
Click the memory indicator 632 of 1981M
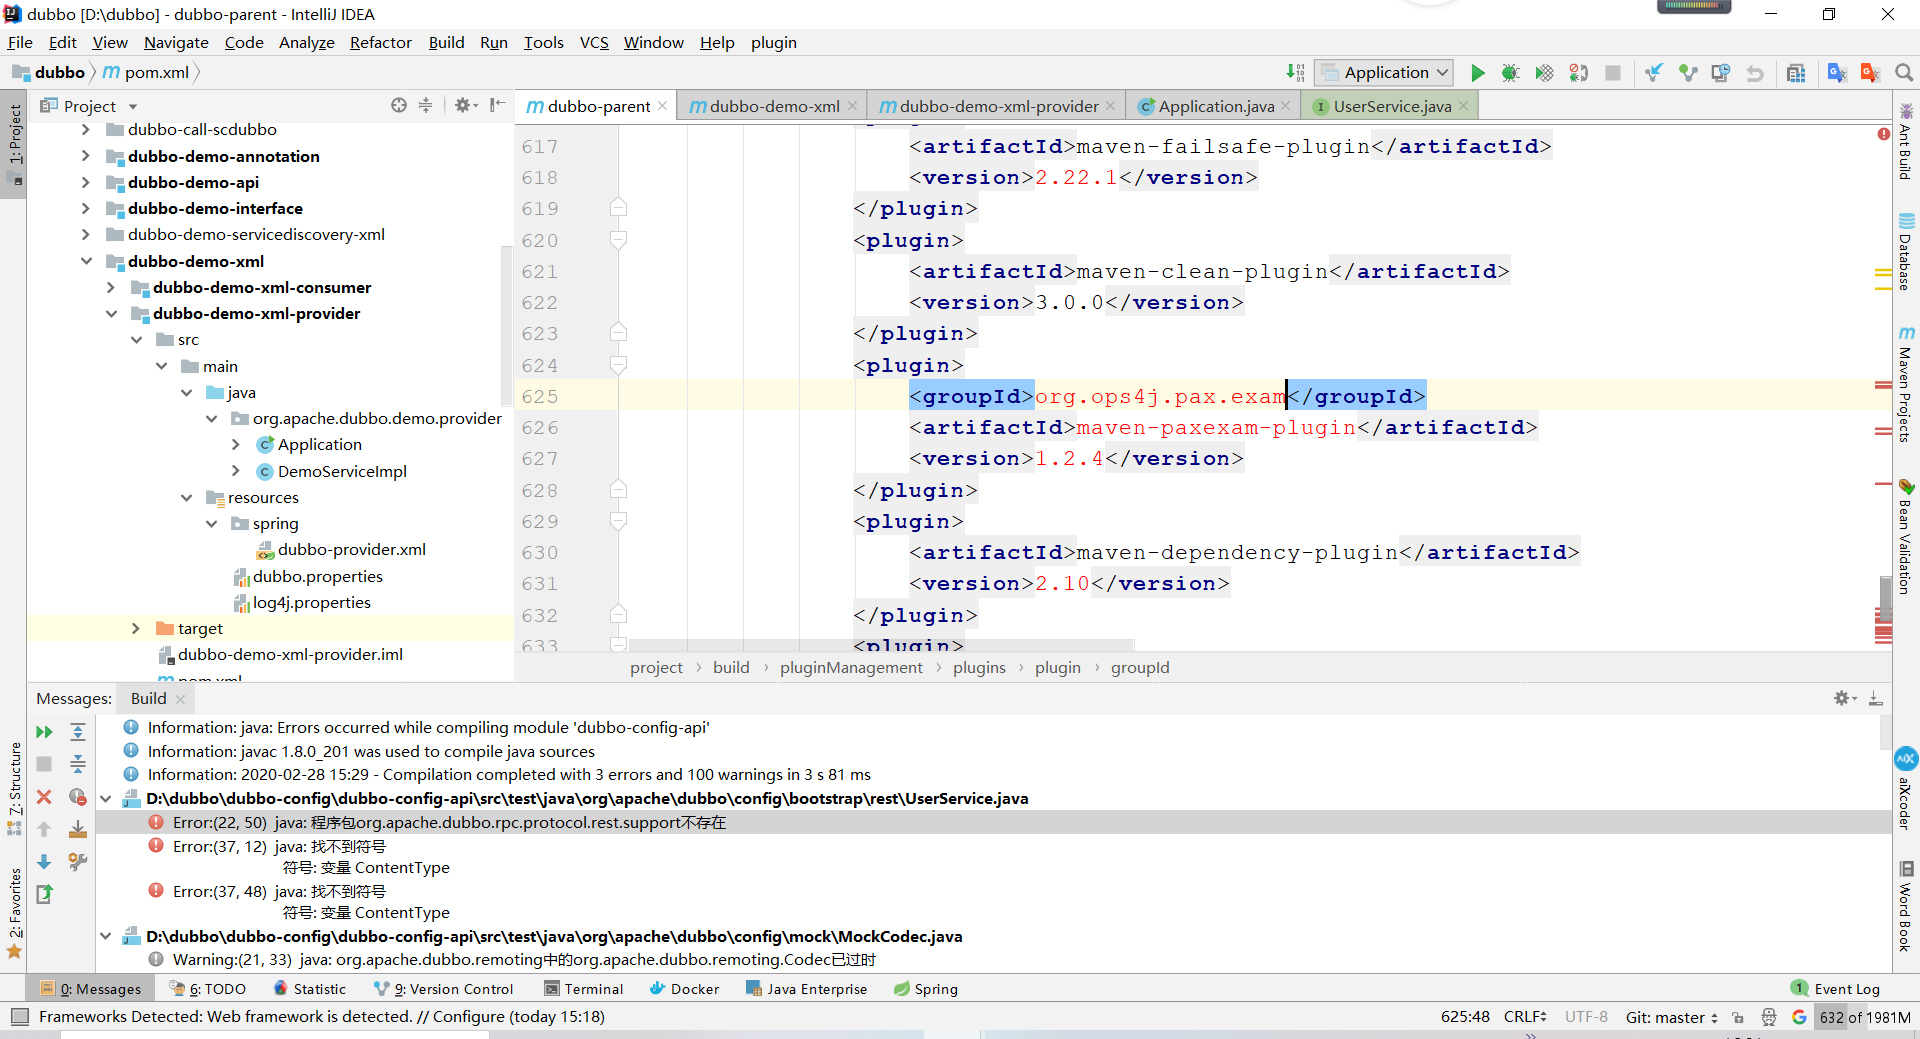coord(1865,1017)
